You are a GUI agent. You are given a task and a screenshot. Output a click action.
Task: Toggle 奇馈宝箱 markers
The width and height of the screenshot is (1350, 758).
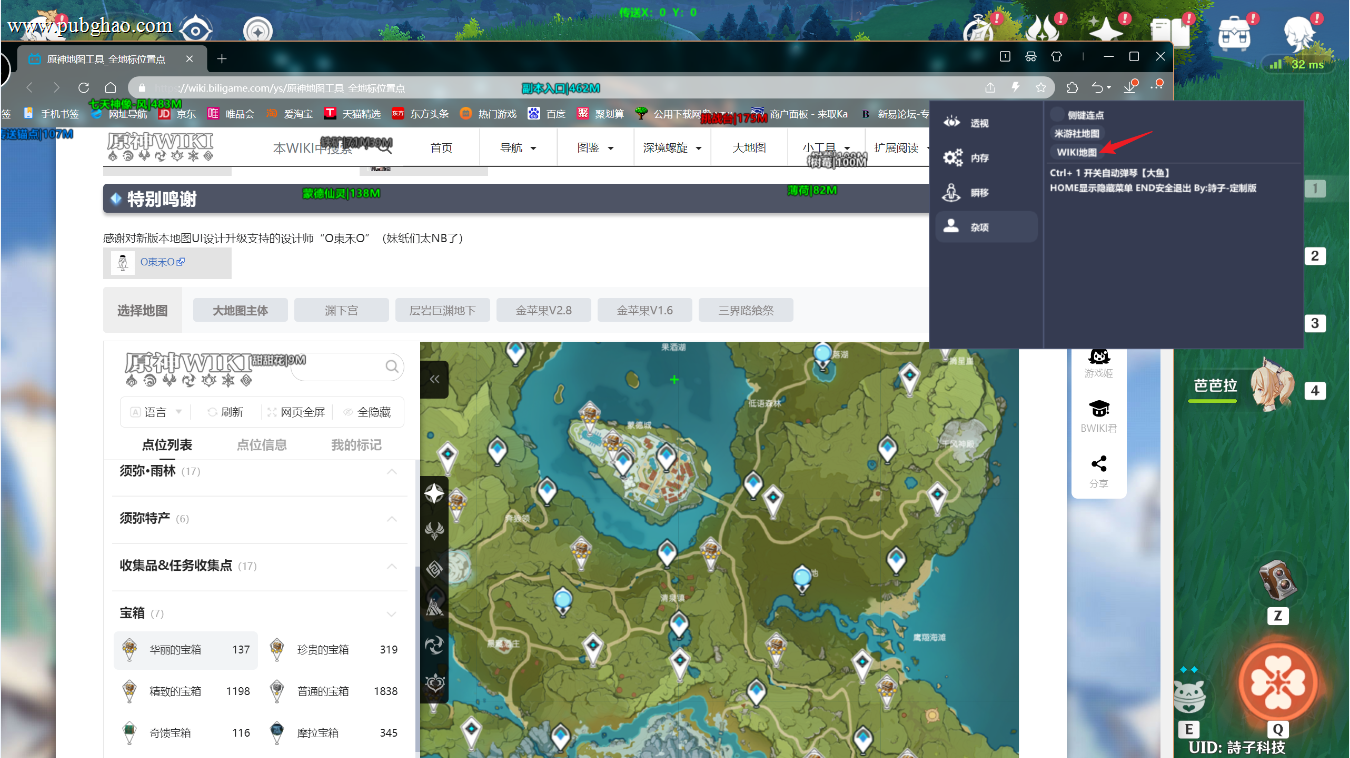tap(186, 733)
